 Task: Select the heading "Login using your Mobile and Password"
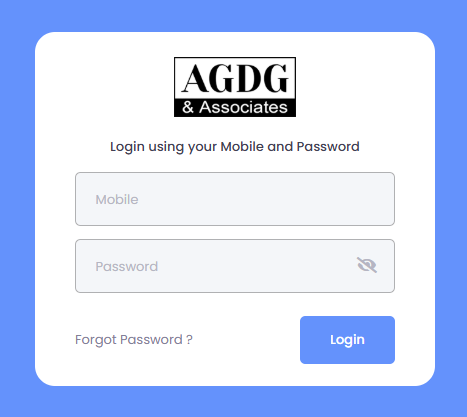235,147
